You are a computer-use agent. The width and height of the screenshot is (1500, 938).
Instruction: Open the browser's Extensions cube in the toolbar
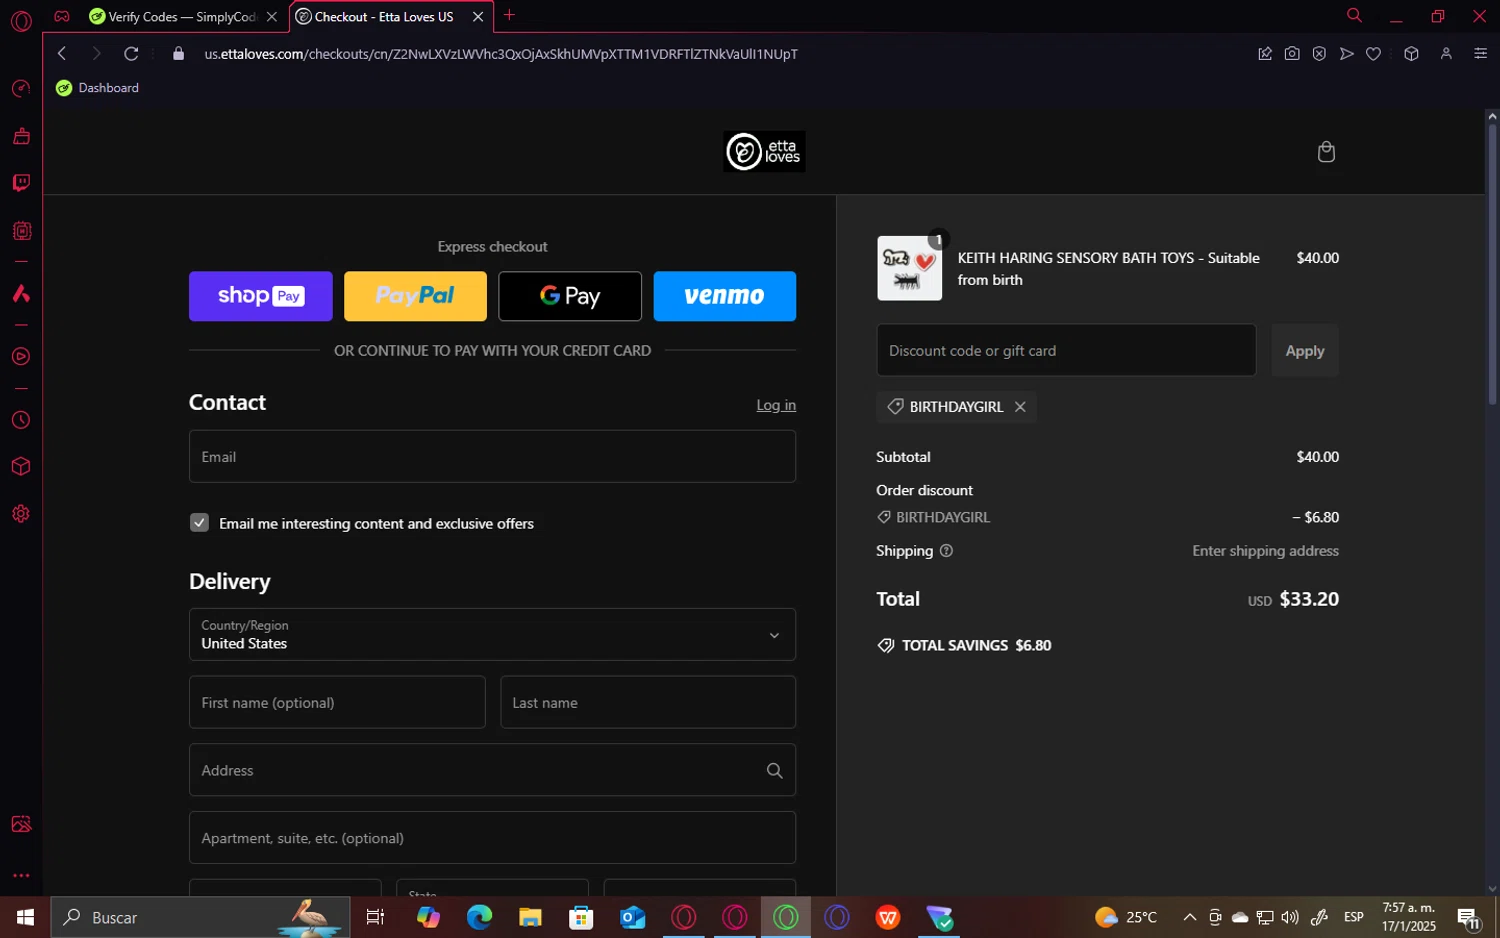[1411, 54]
